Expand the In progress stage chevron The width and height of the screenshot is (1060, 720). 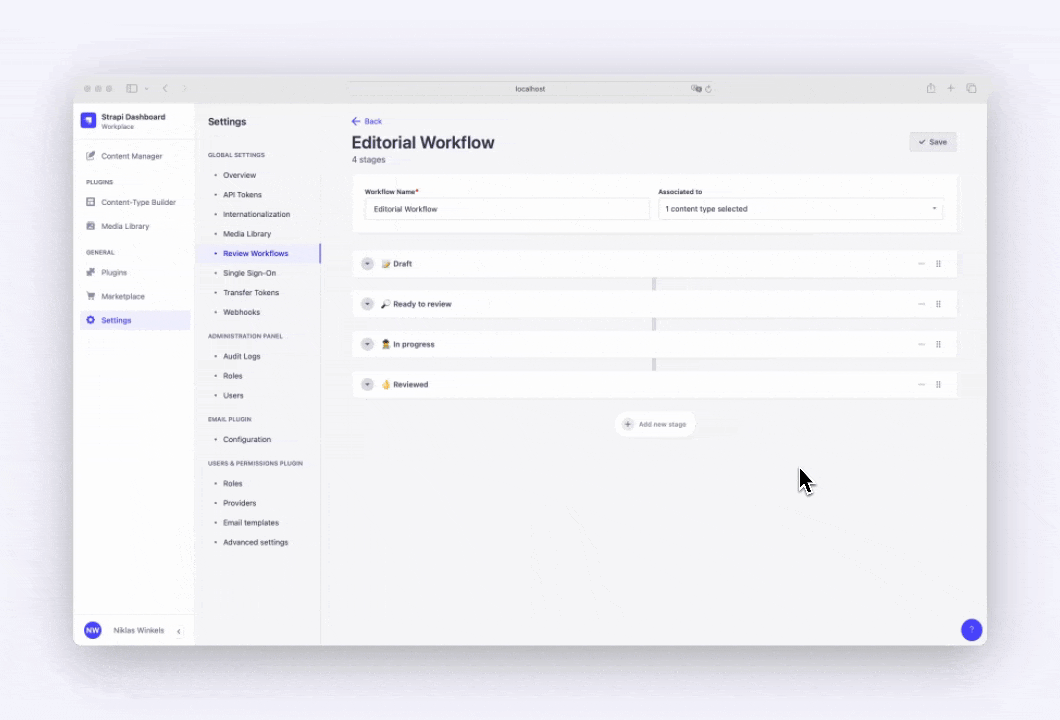[x=367, y=344]
